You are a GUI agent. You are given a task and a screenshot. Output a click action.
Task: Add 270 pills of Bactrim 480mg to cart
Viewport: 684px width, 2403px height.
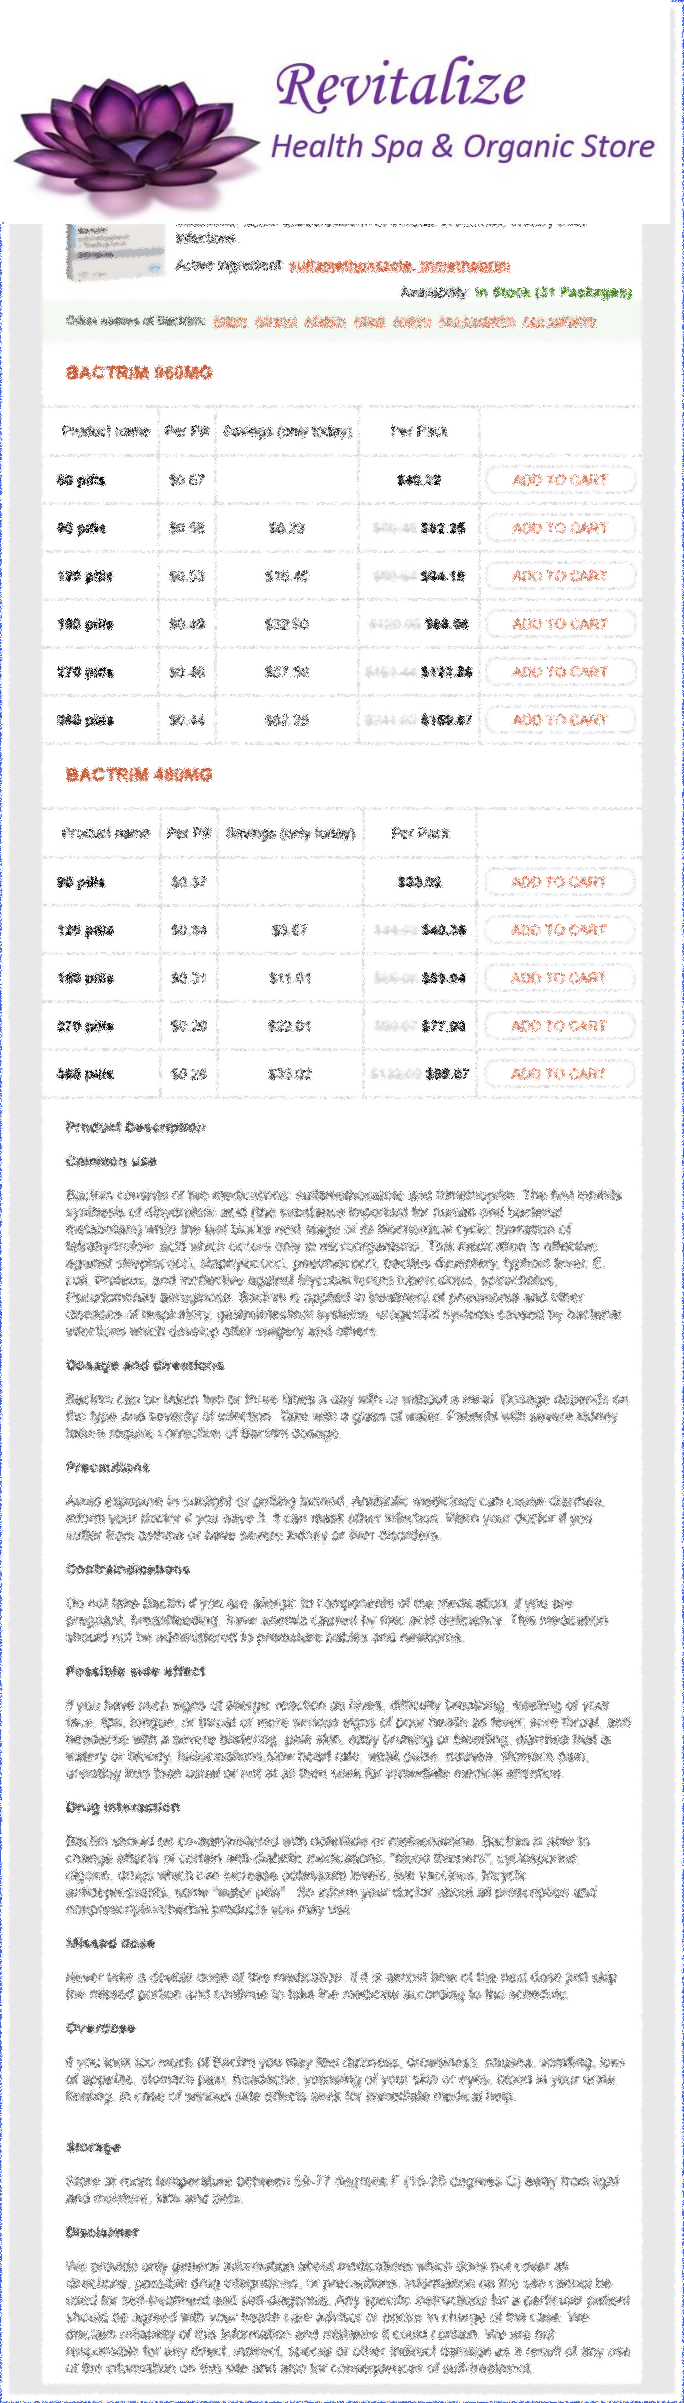point(559,1026)
